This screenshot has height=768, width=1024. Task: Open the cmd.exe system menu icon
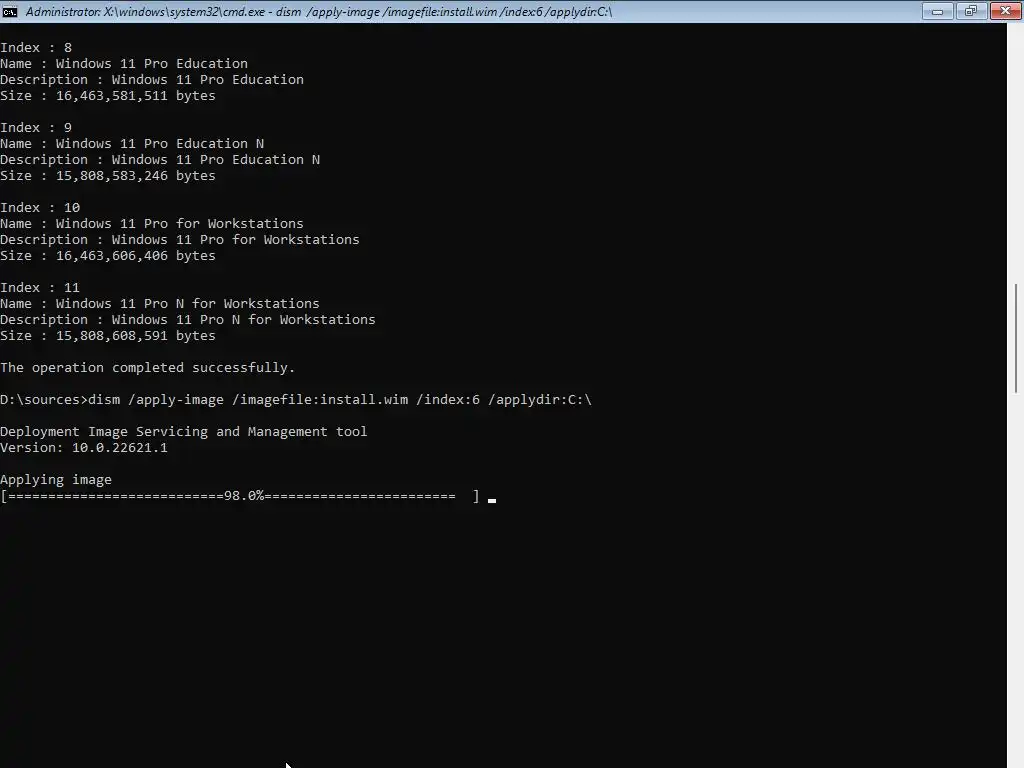[x=10, y=12]
